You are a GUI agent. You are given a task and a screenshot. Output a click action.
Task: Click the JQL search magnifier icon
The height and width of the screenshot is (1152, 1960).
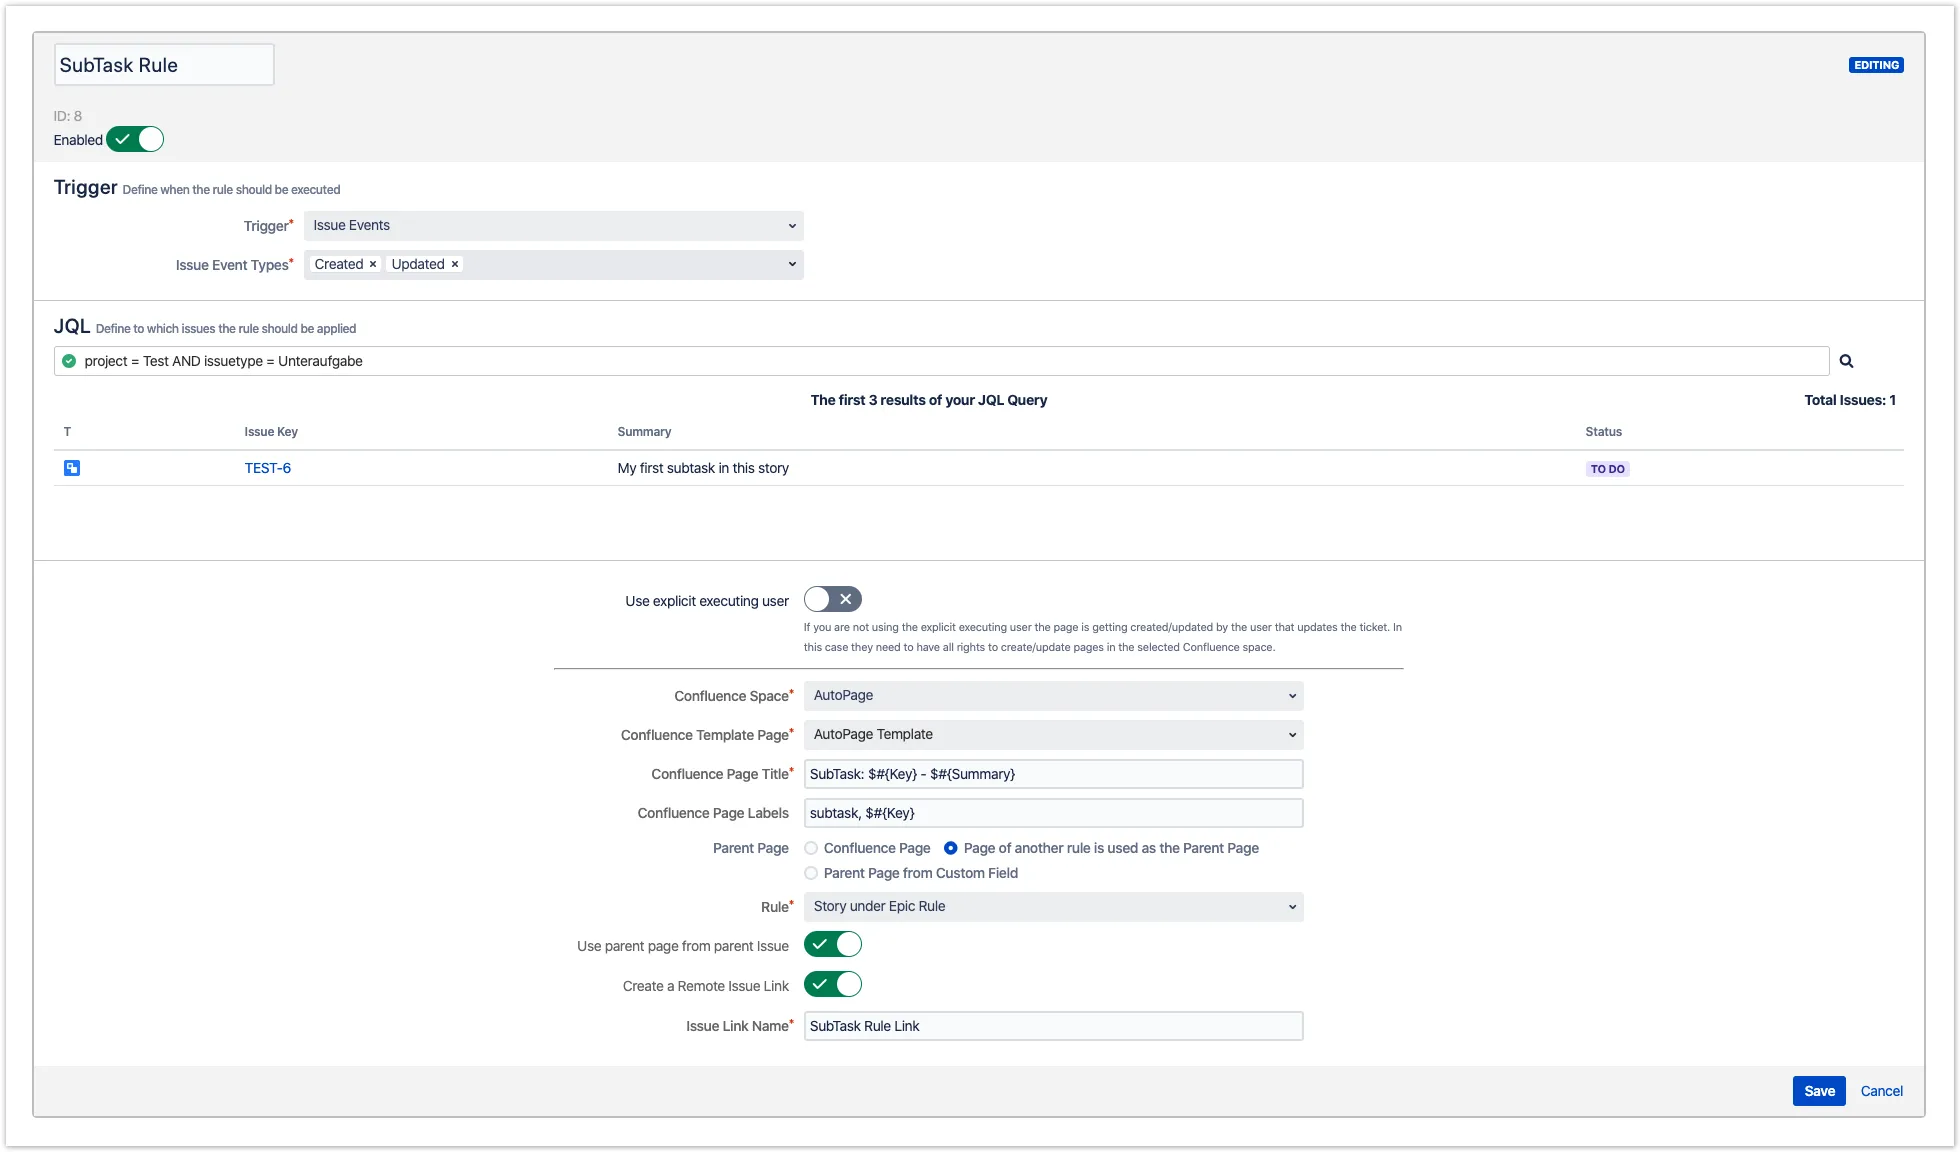[1846, 361]
